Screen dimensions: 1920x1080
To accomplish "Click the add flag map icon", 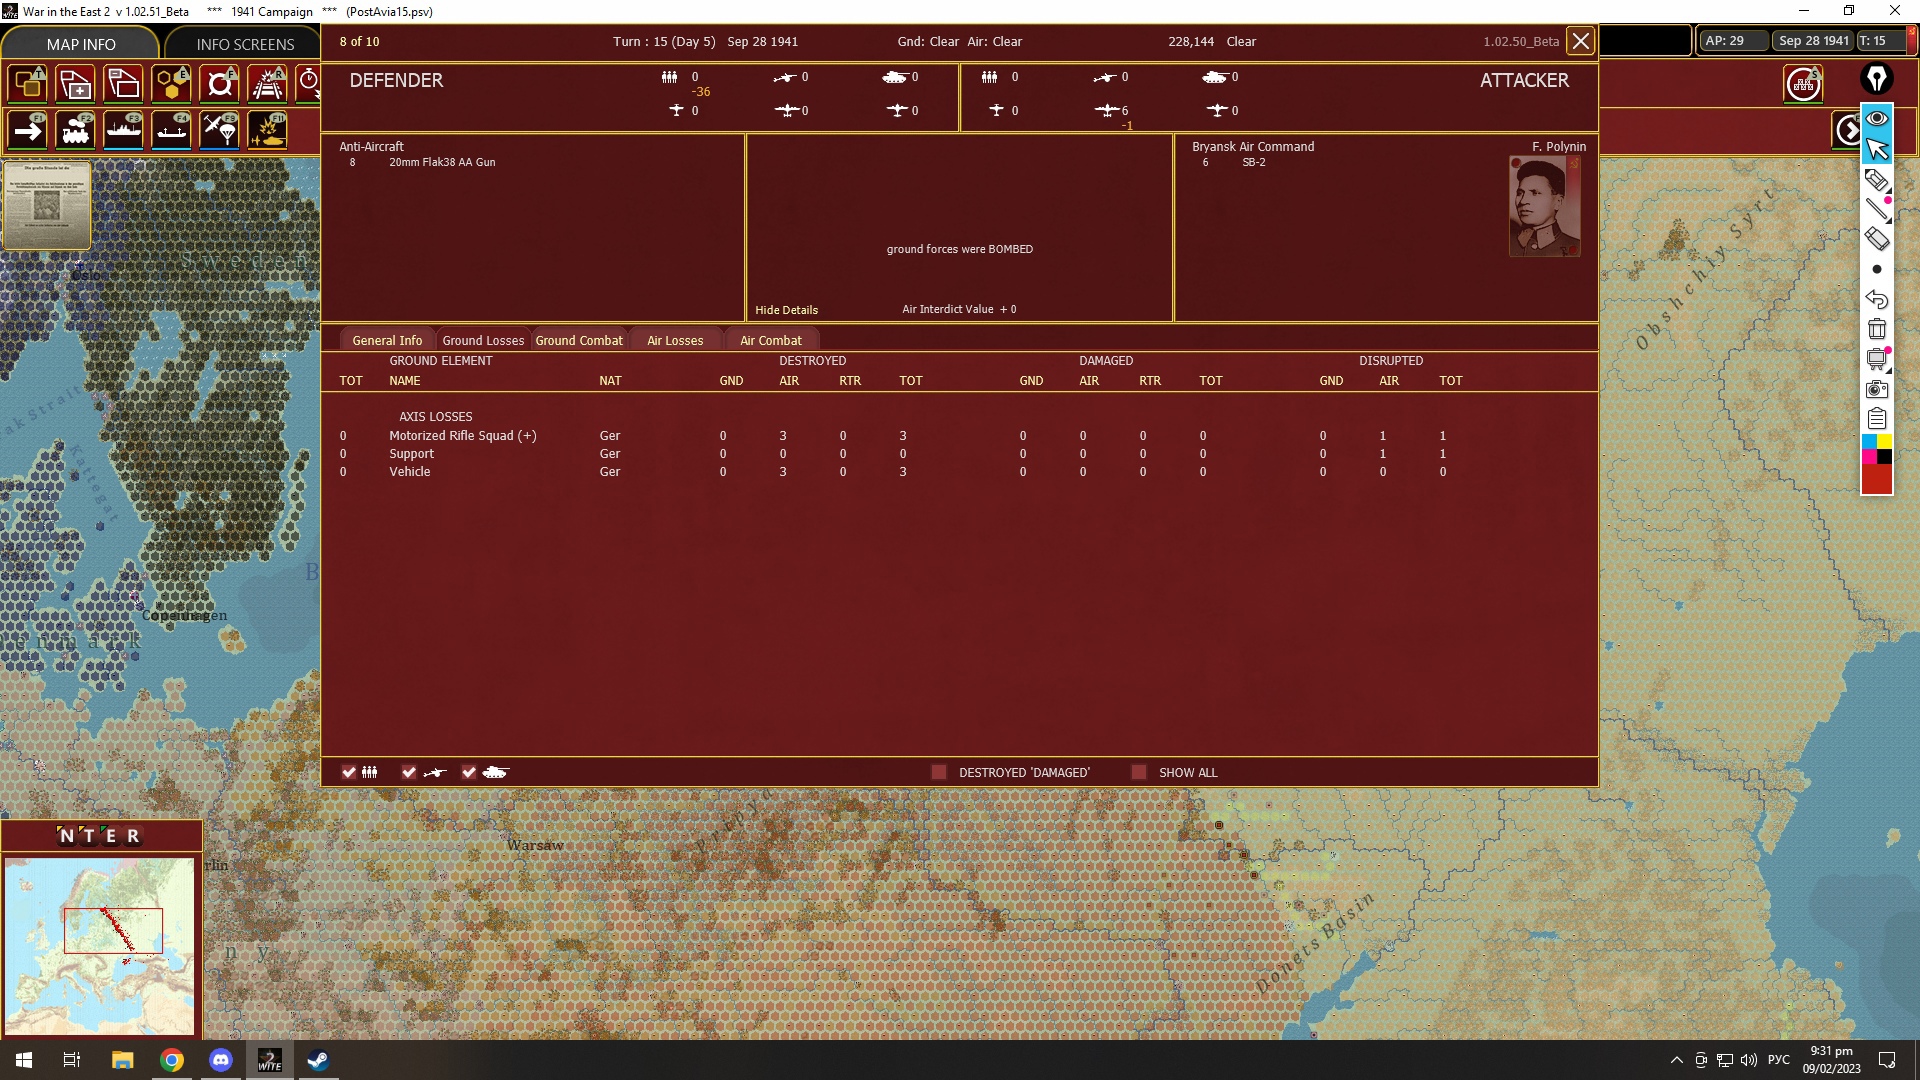I will (x=75, y=84).
